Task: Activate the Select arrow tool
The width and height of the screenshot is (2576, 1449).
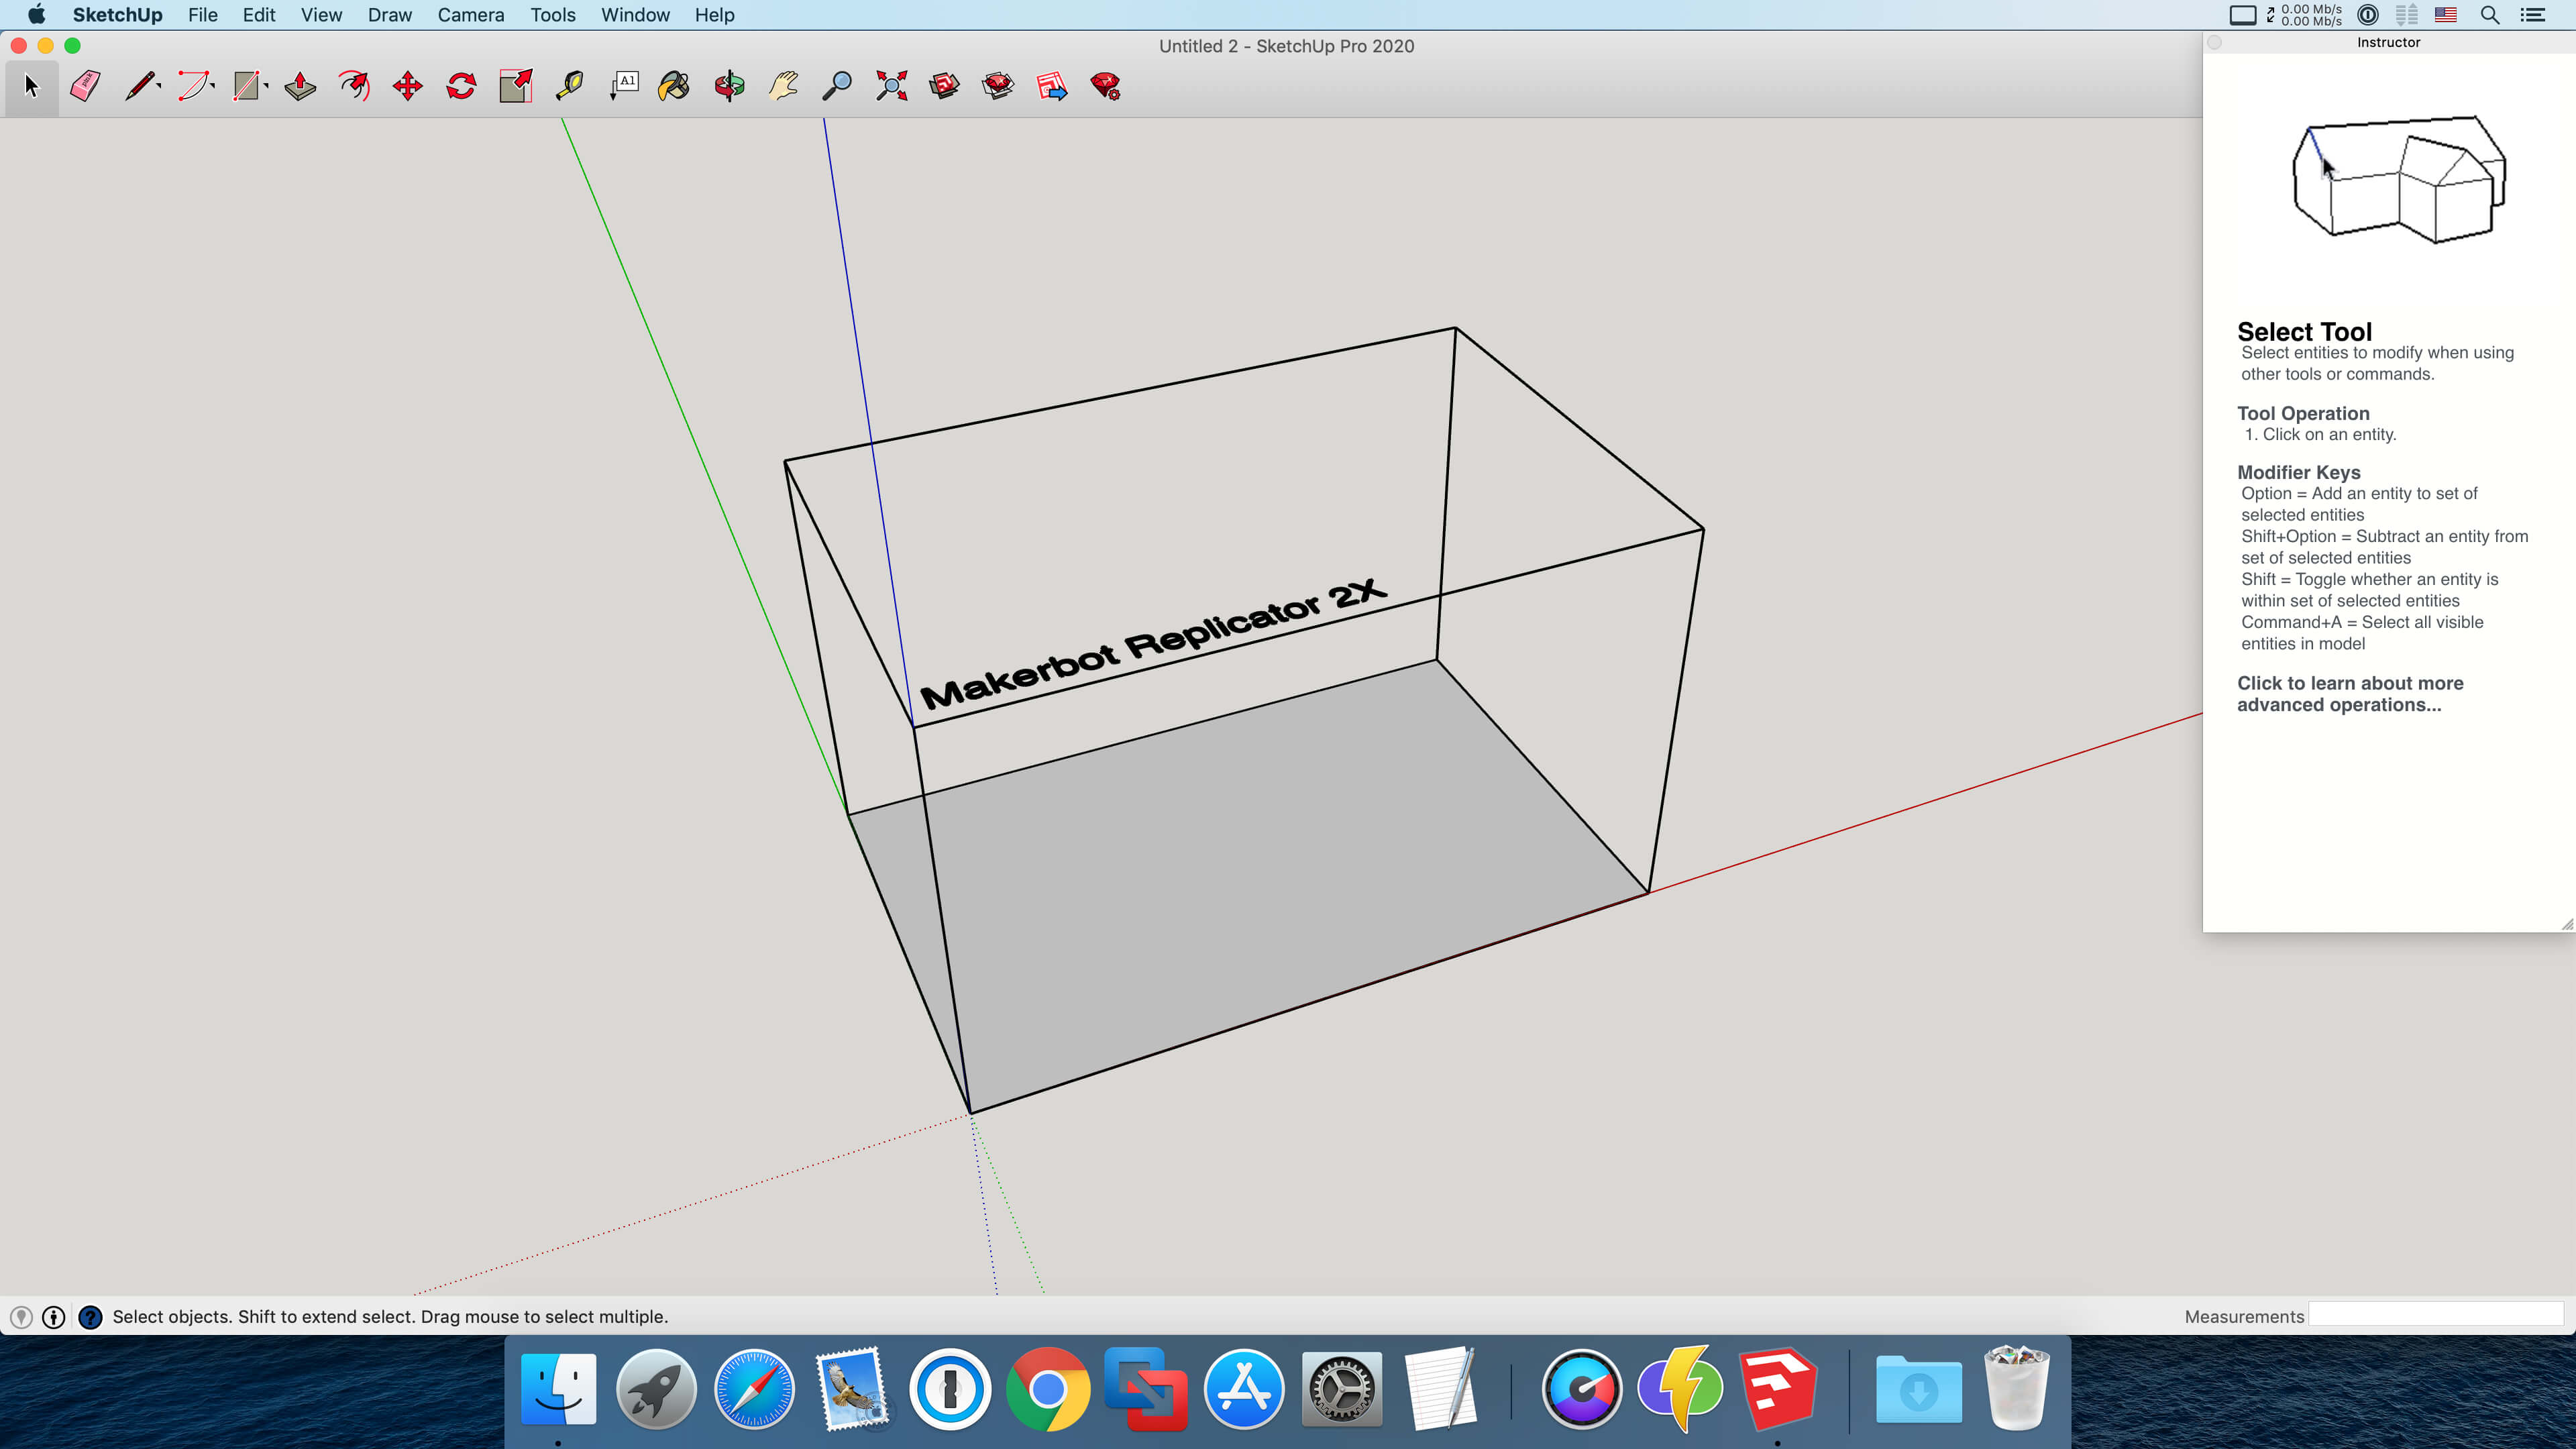Action: coord(31,87)
